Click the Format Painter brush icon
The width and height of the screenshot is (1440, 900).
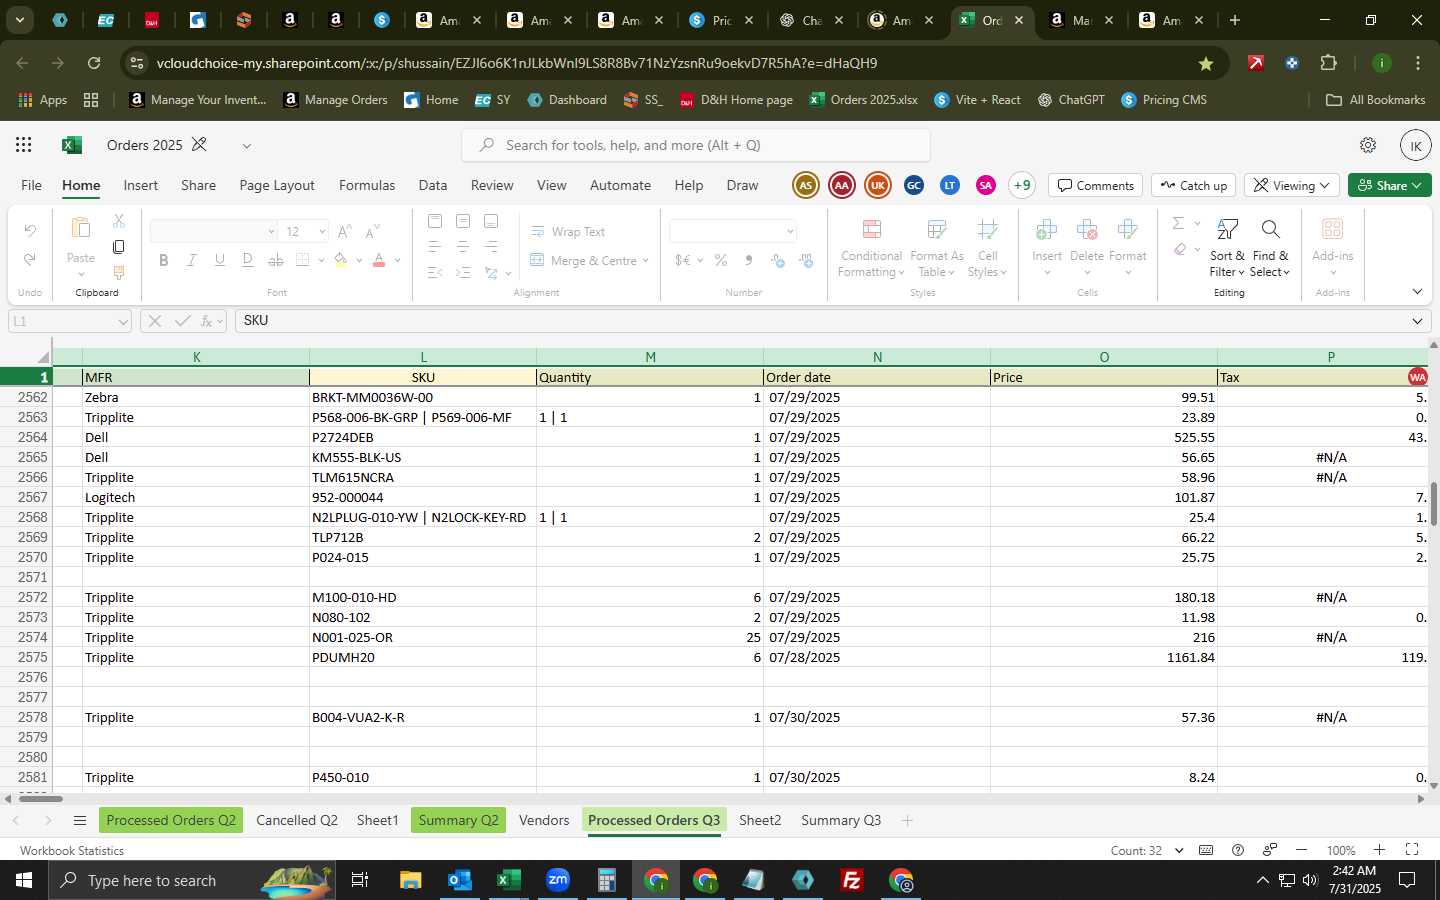coord(118,273)
